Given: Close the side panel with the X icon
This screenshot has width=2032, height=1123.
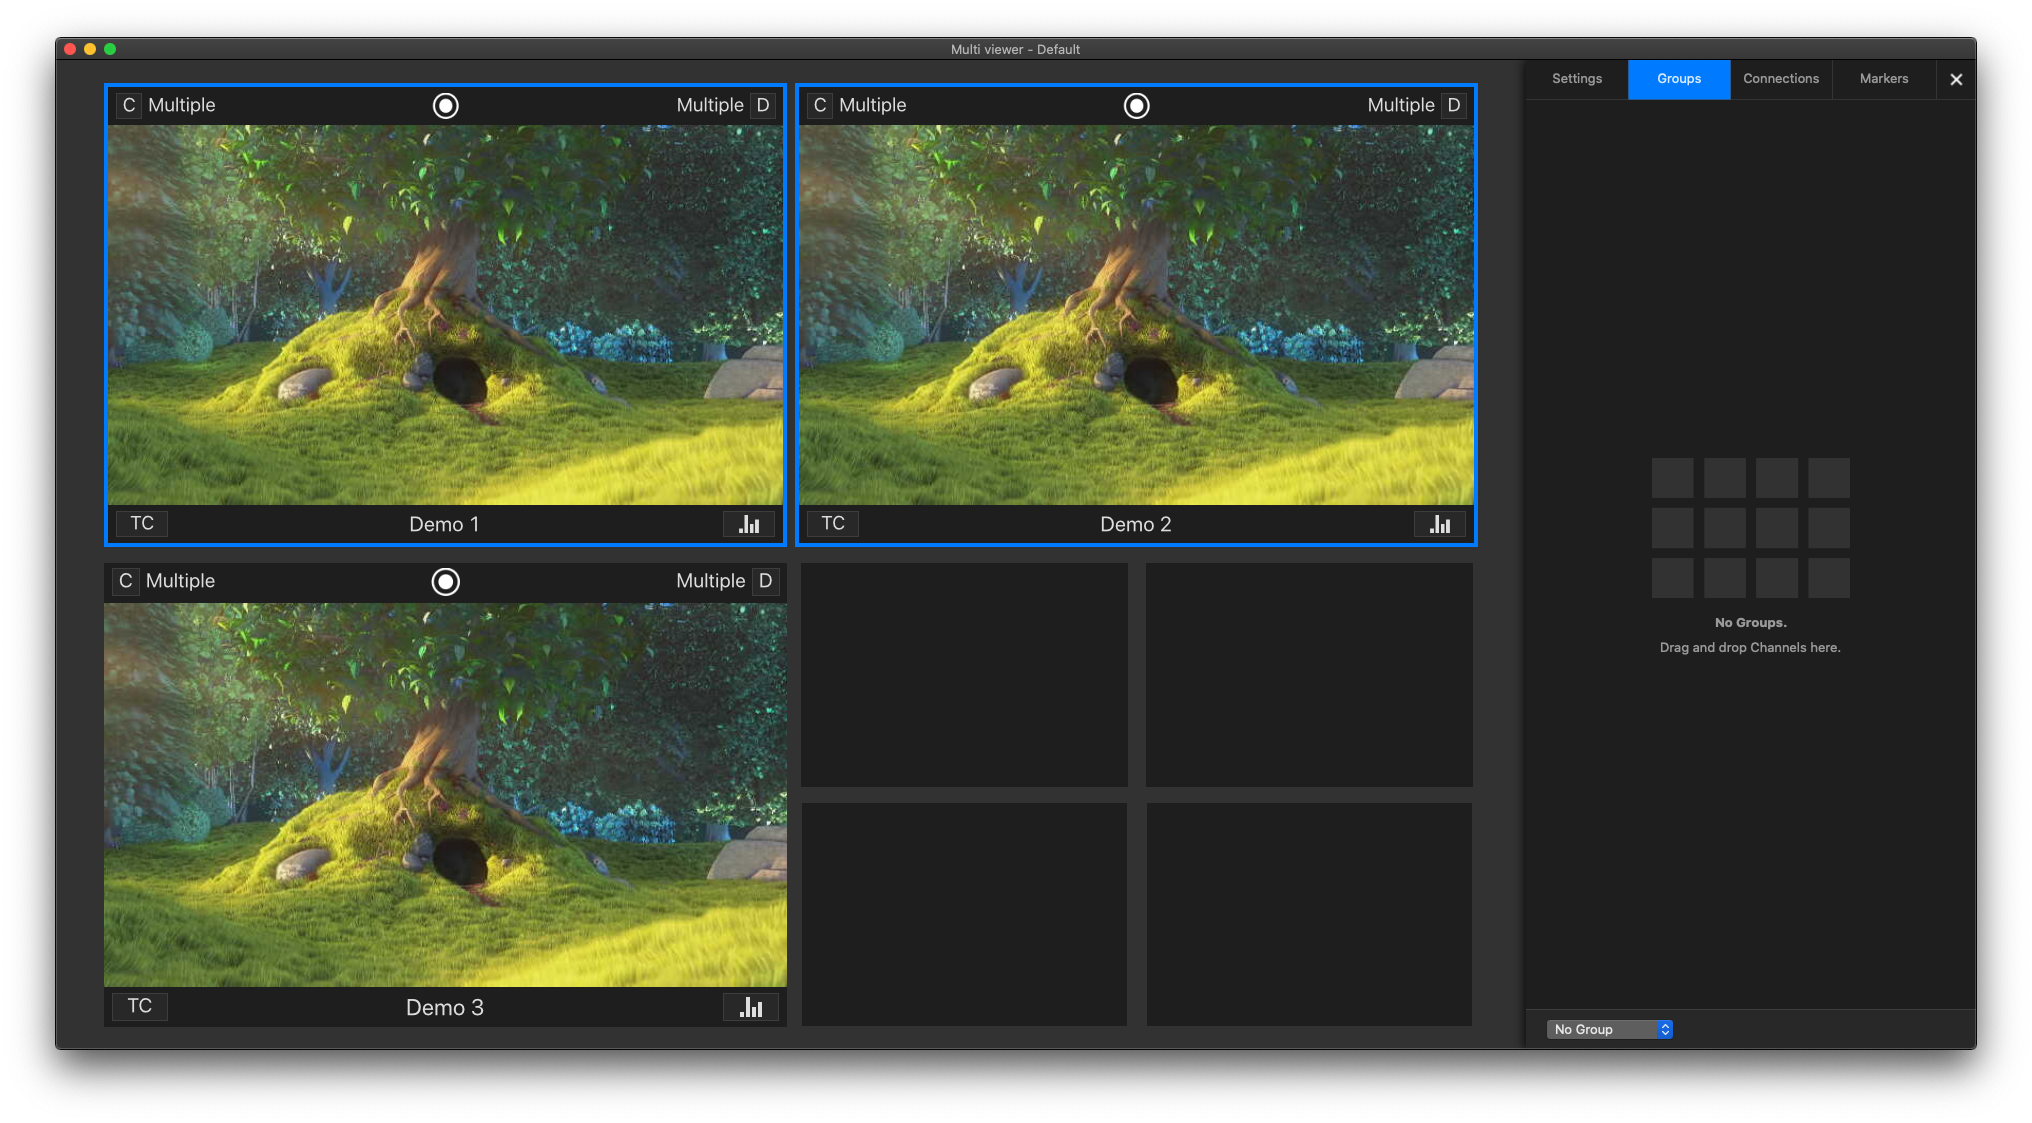Looking at the screenshot, I should (1956, 80).
